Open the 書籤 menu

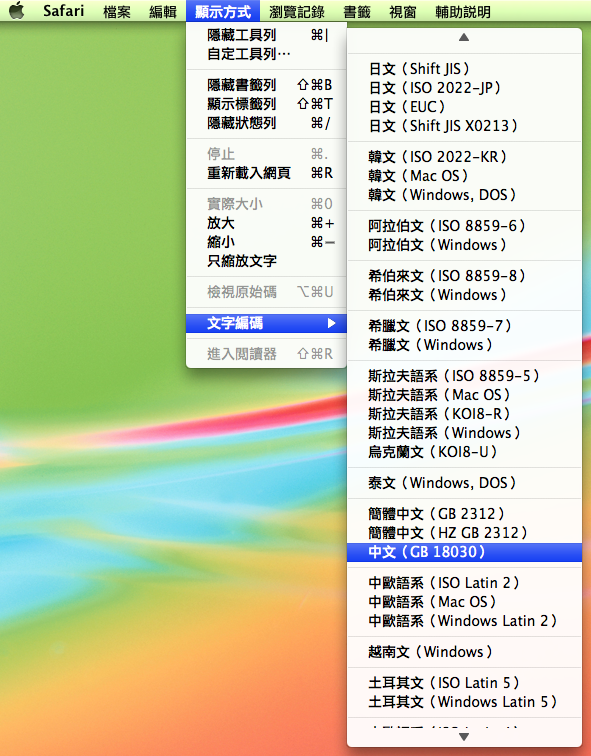point(357,11)
